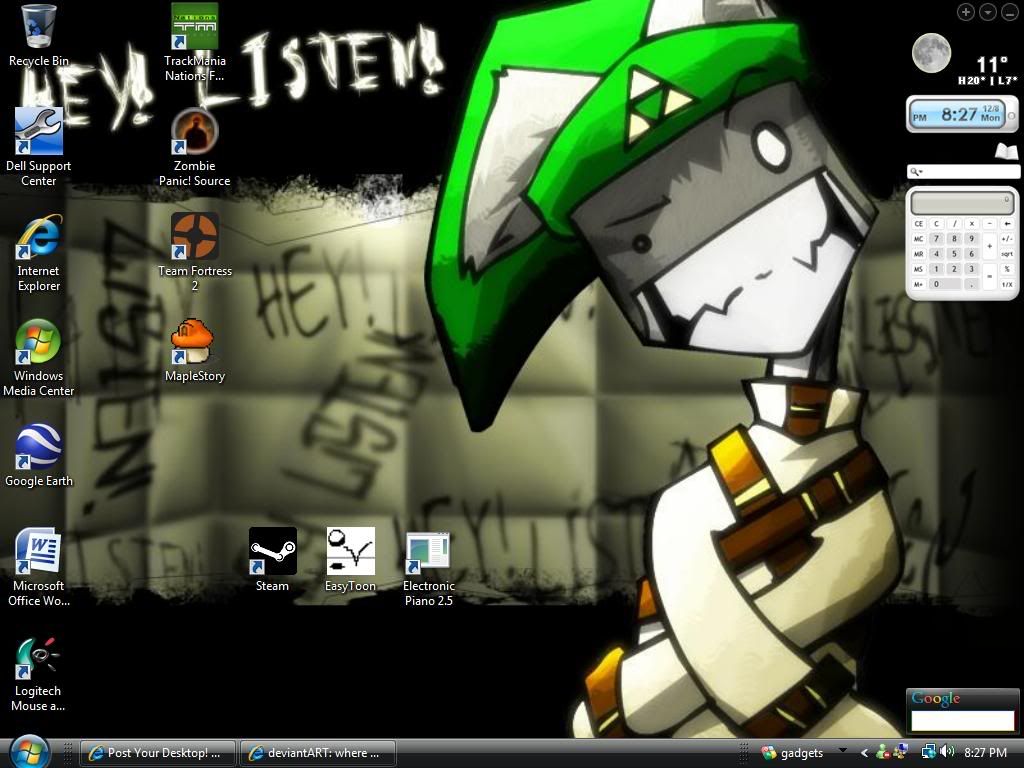Open the Dell Support Center icon
Image resolution: width=1024 pixels, height=768 pixels.
click(39, 132)
